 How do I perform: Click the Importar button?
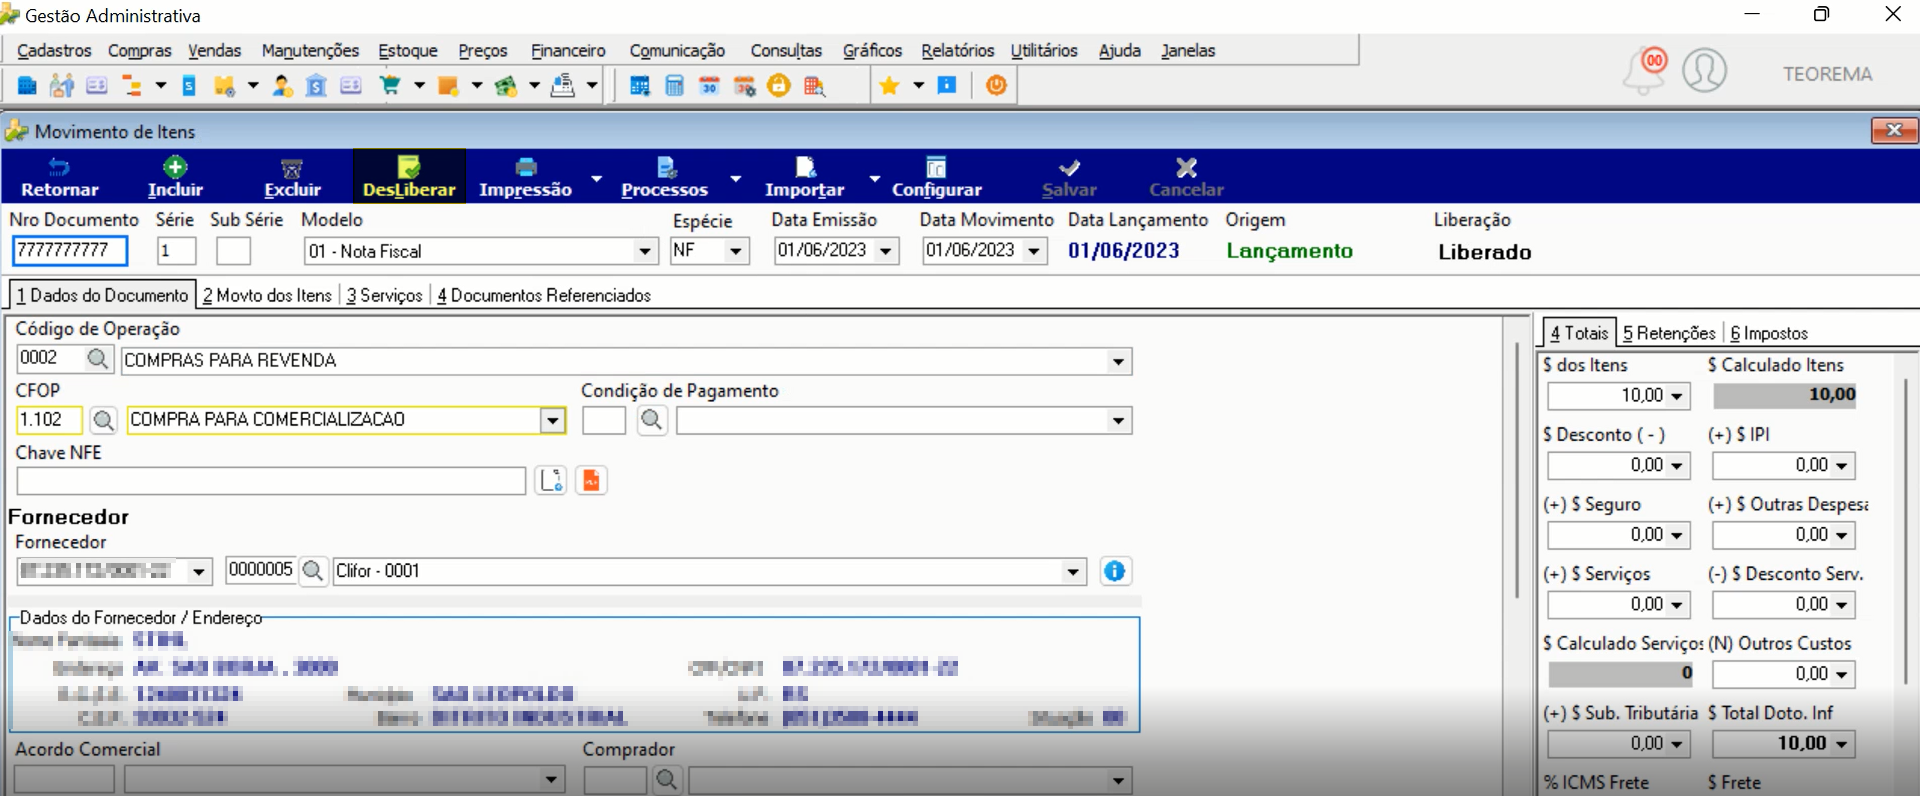804,177
